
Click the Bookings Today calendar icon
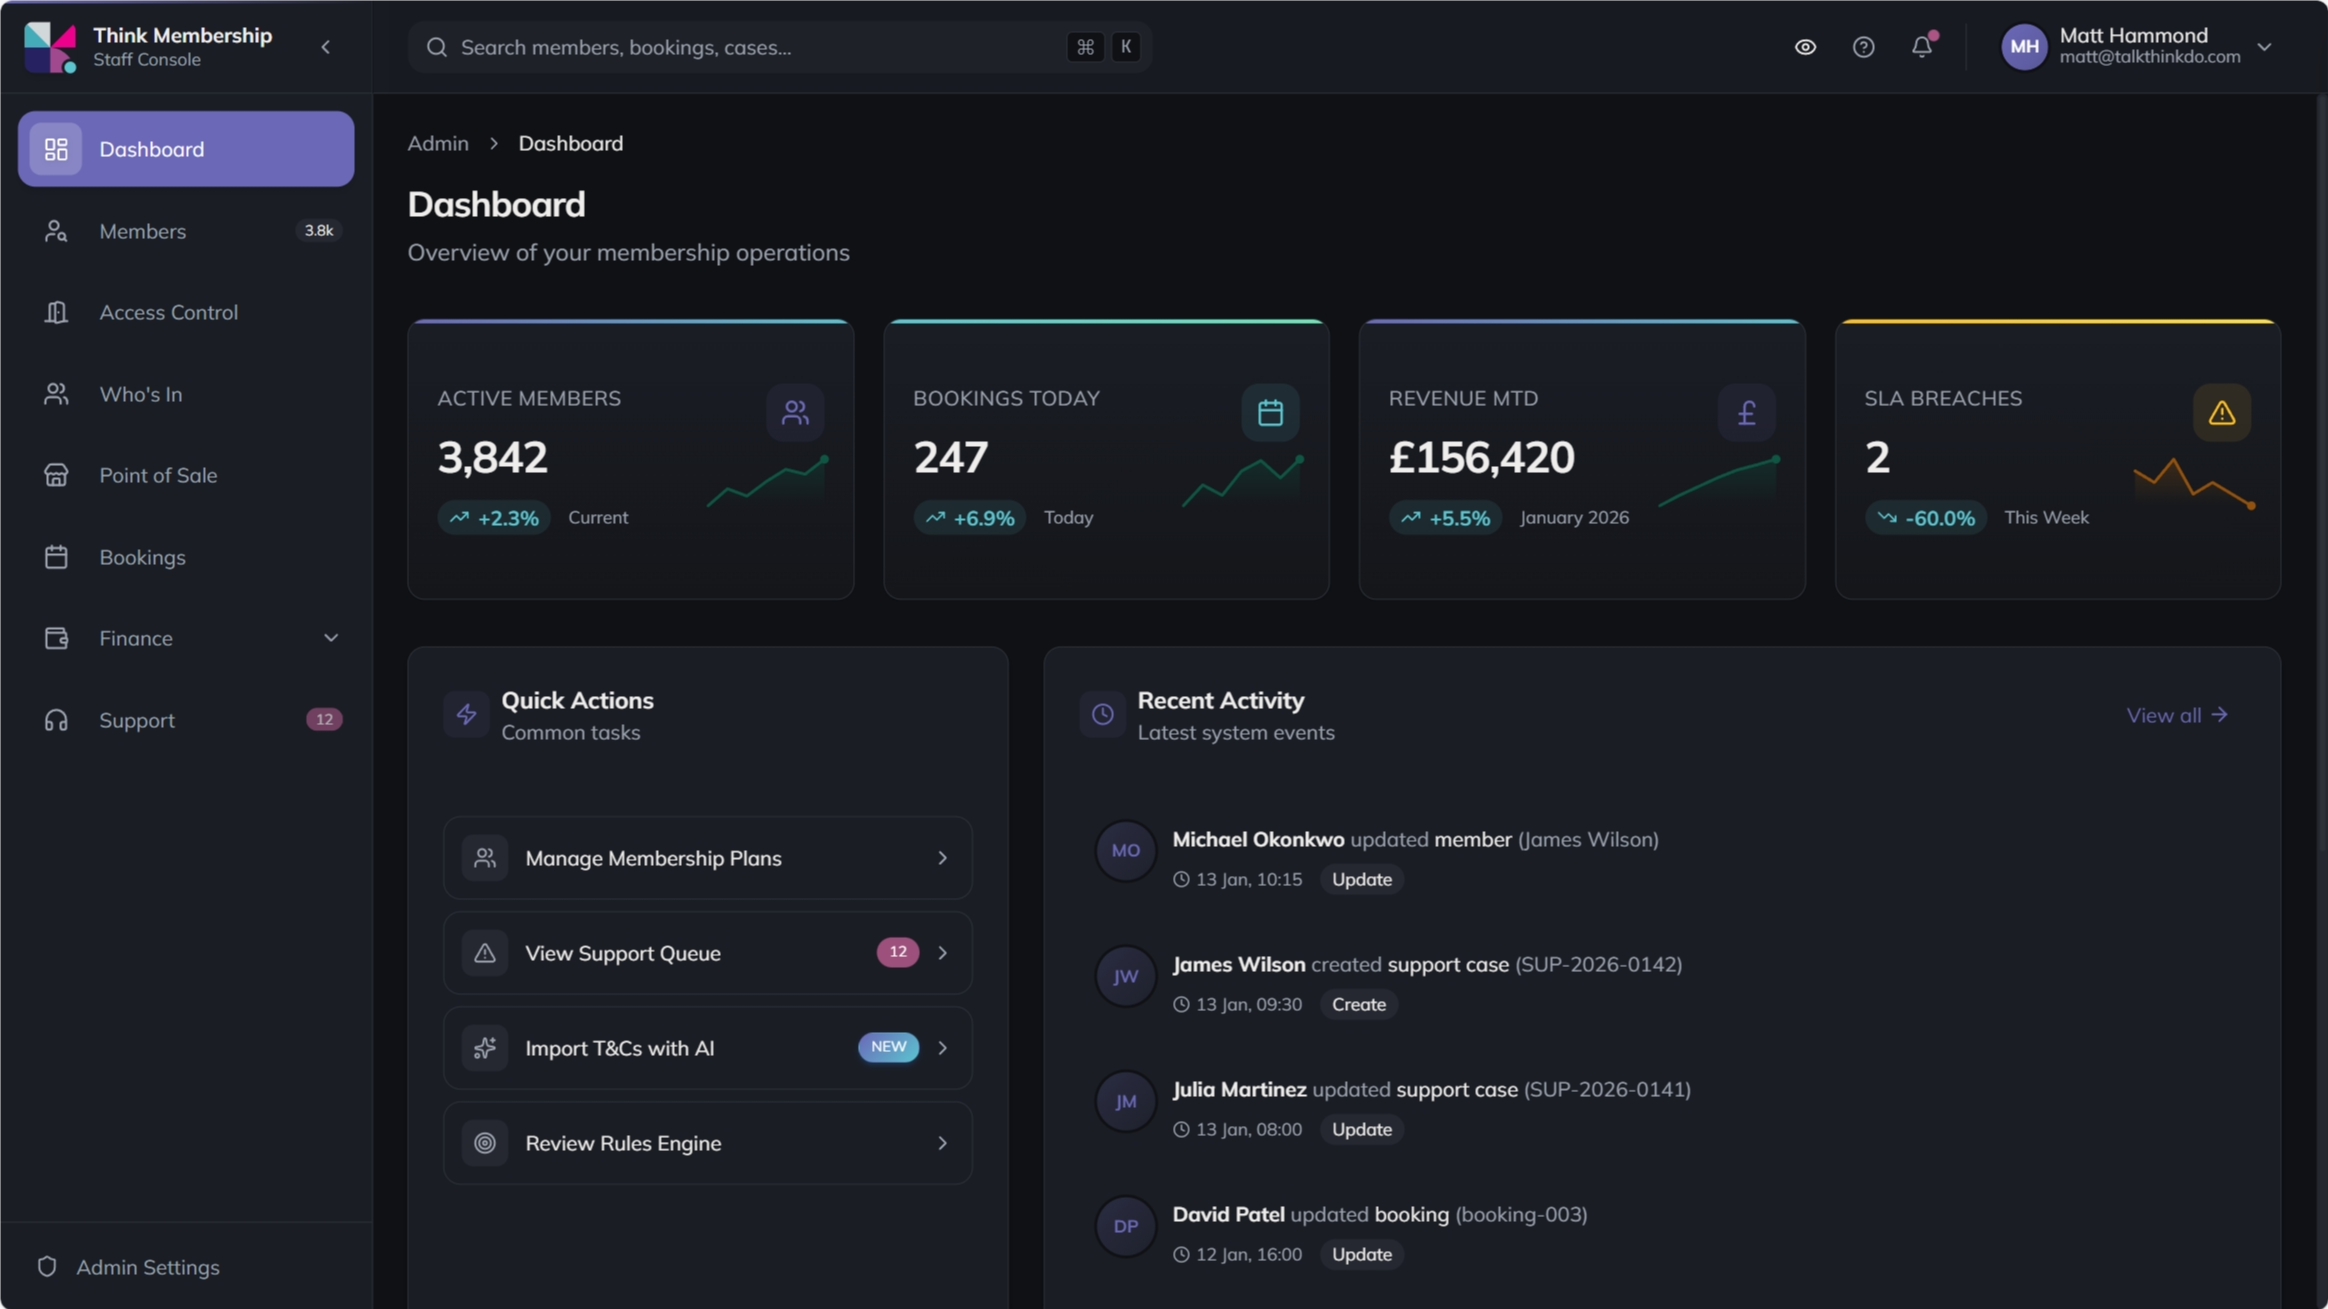[1270, 412]
